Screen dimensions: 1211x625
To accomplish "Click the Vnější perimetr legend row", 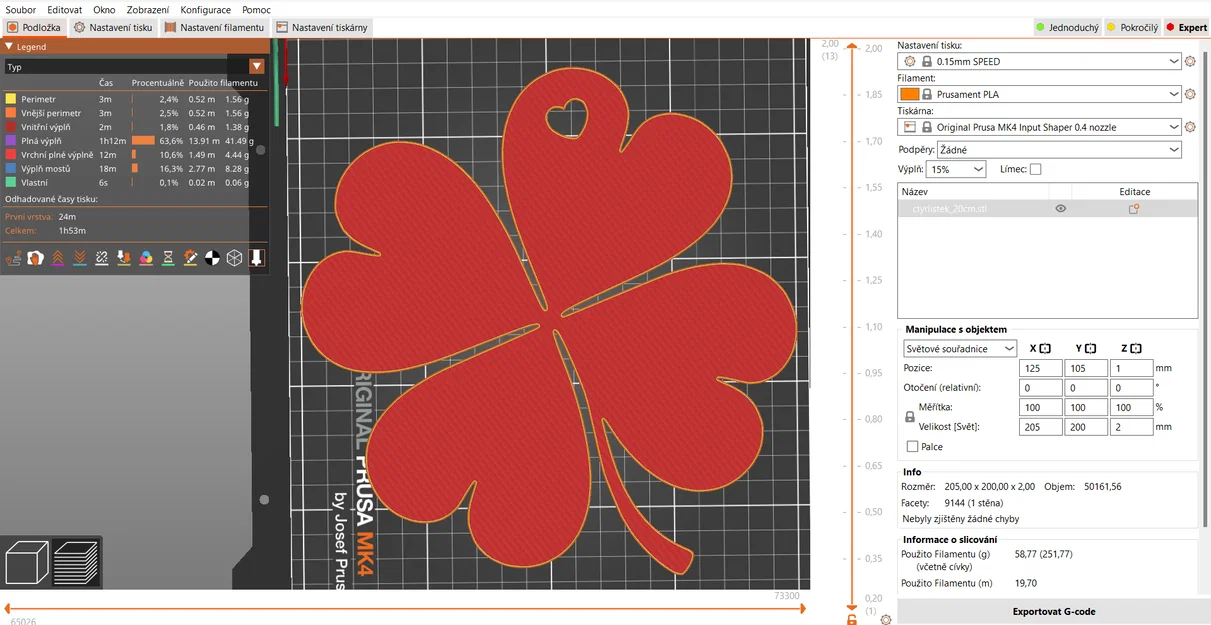I will (135, 113).
